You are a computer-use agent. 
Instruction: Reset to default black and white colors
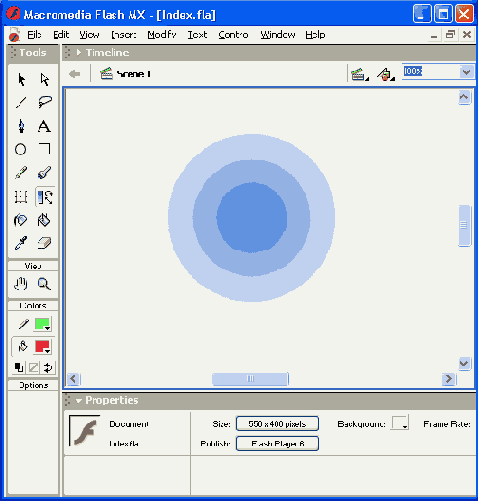coord(19,368)
